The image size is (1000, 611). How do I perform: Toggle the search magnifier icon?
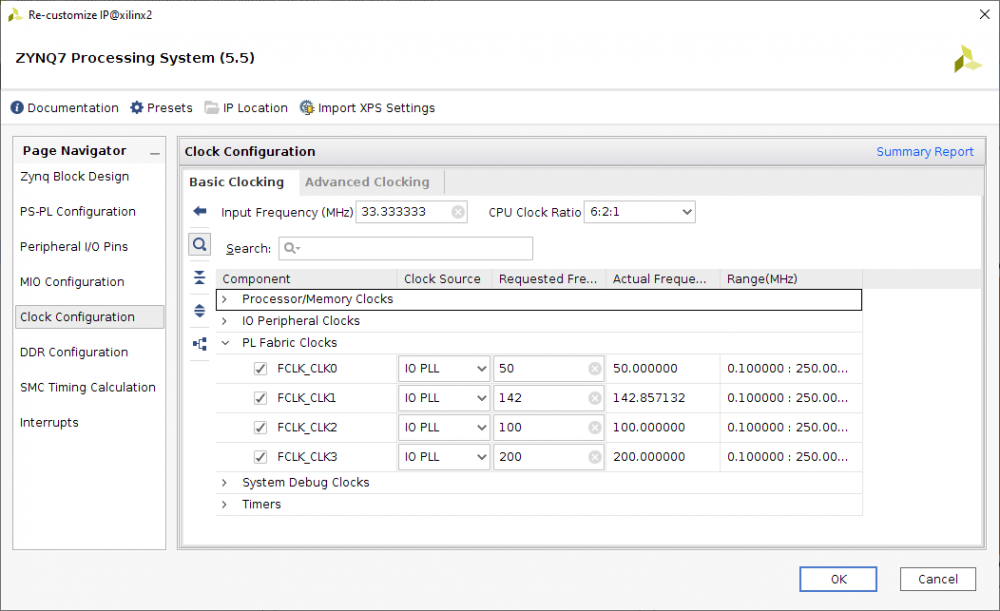[x=200, y=245]
